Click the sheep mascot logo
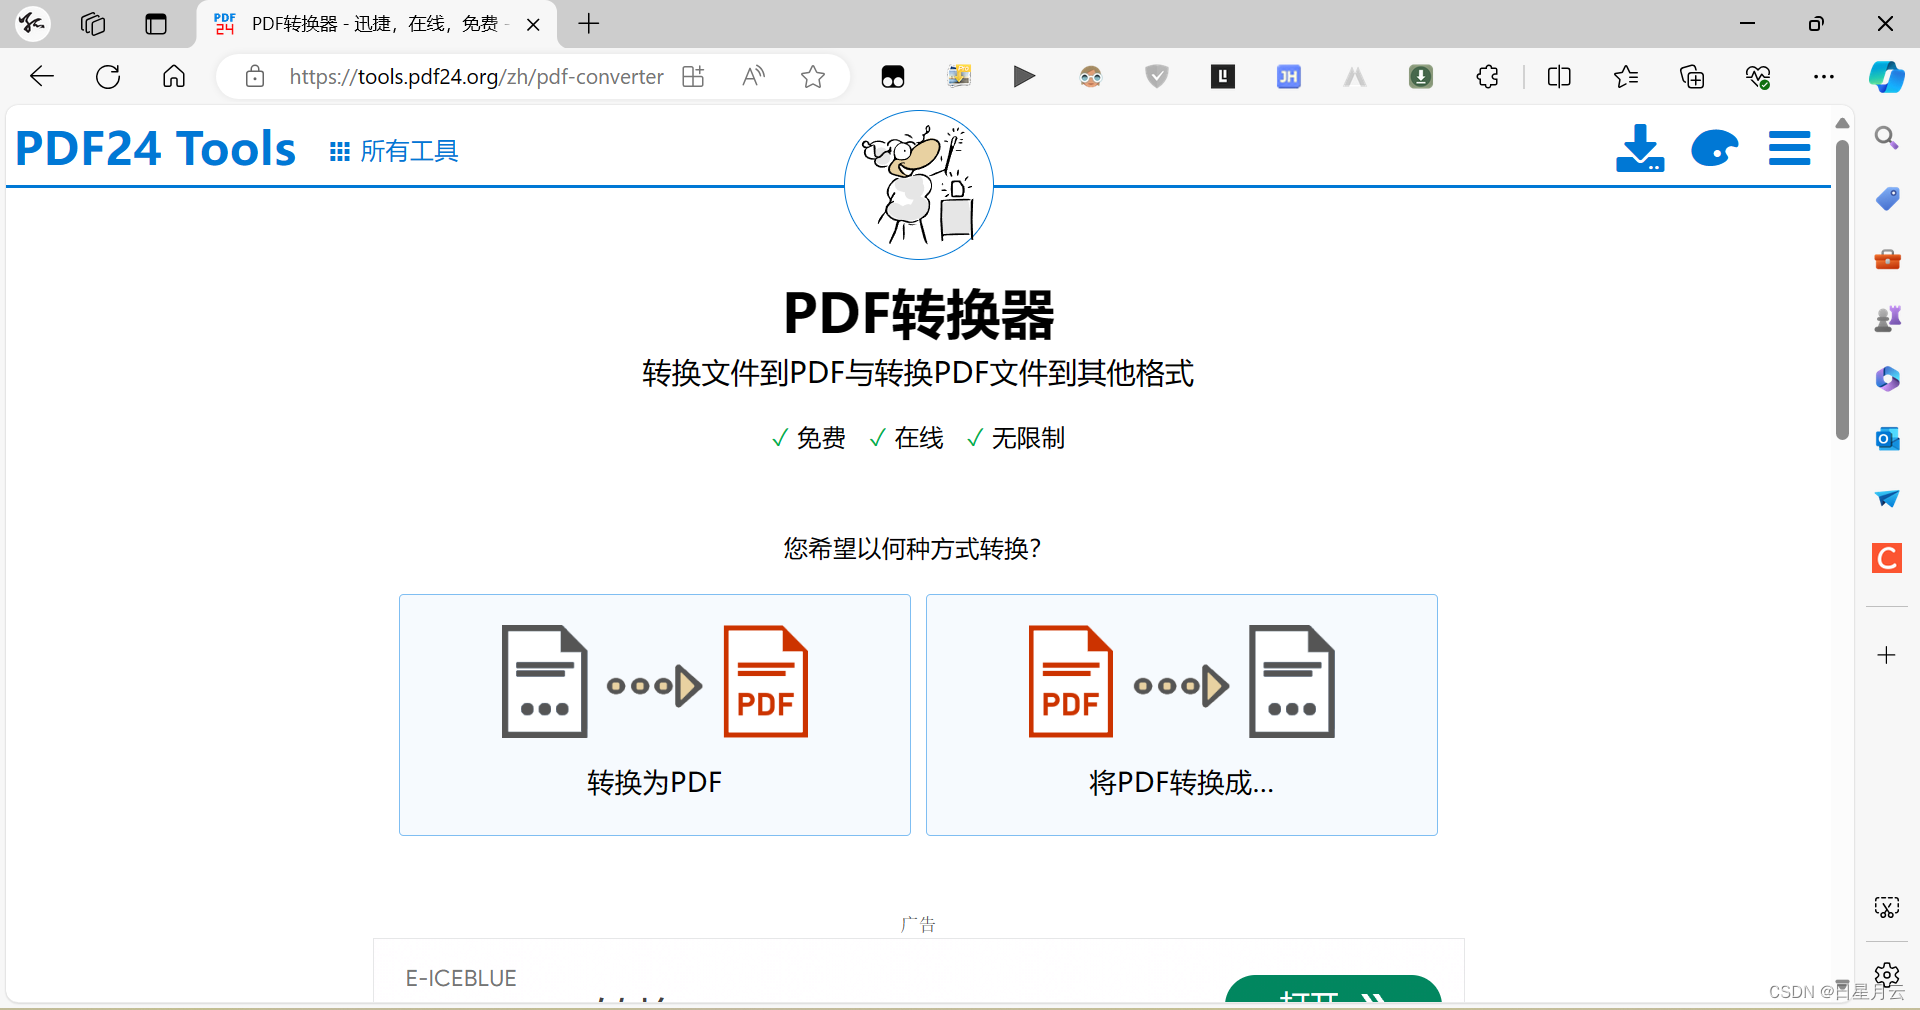1920x1010 pixels. [x=919, y=185]
